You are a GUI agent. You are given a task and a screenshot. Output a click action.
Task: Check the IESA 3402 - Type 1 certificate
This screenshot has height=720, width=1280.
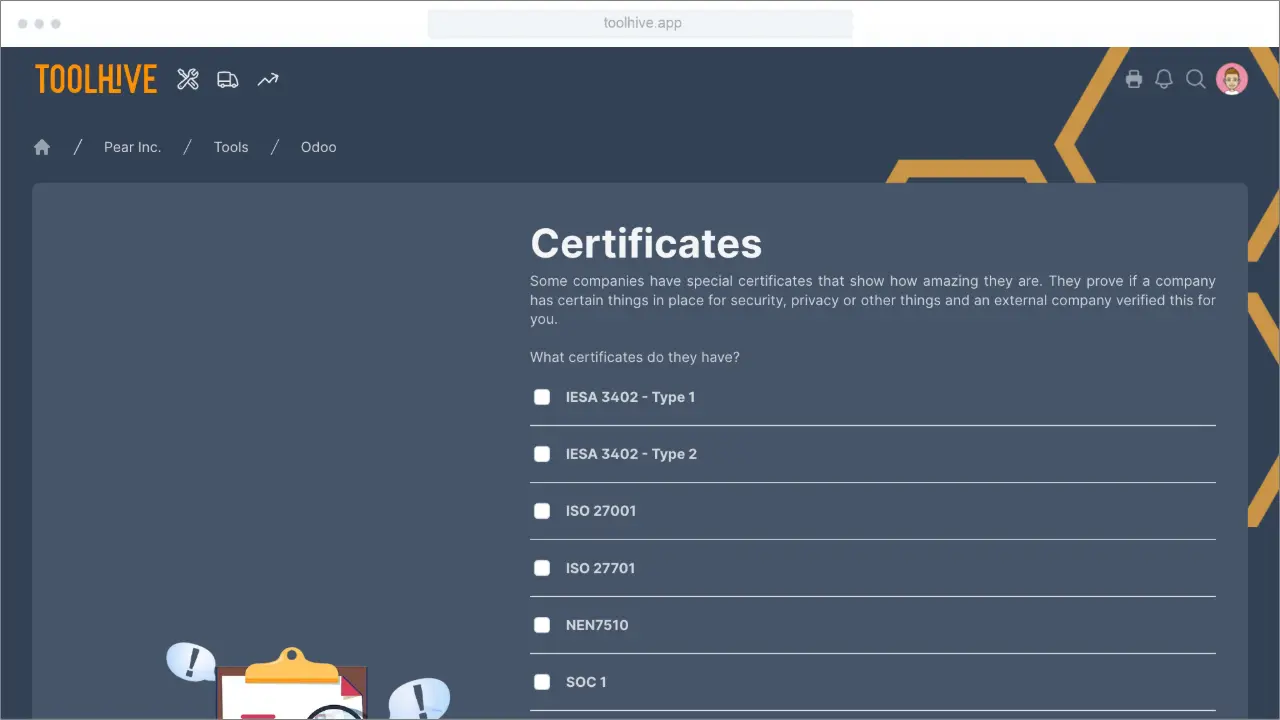[541, 397]
